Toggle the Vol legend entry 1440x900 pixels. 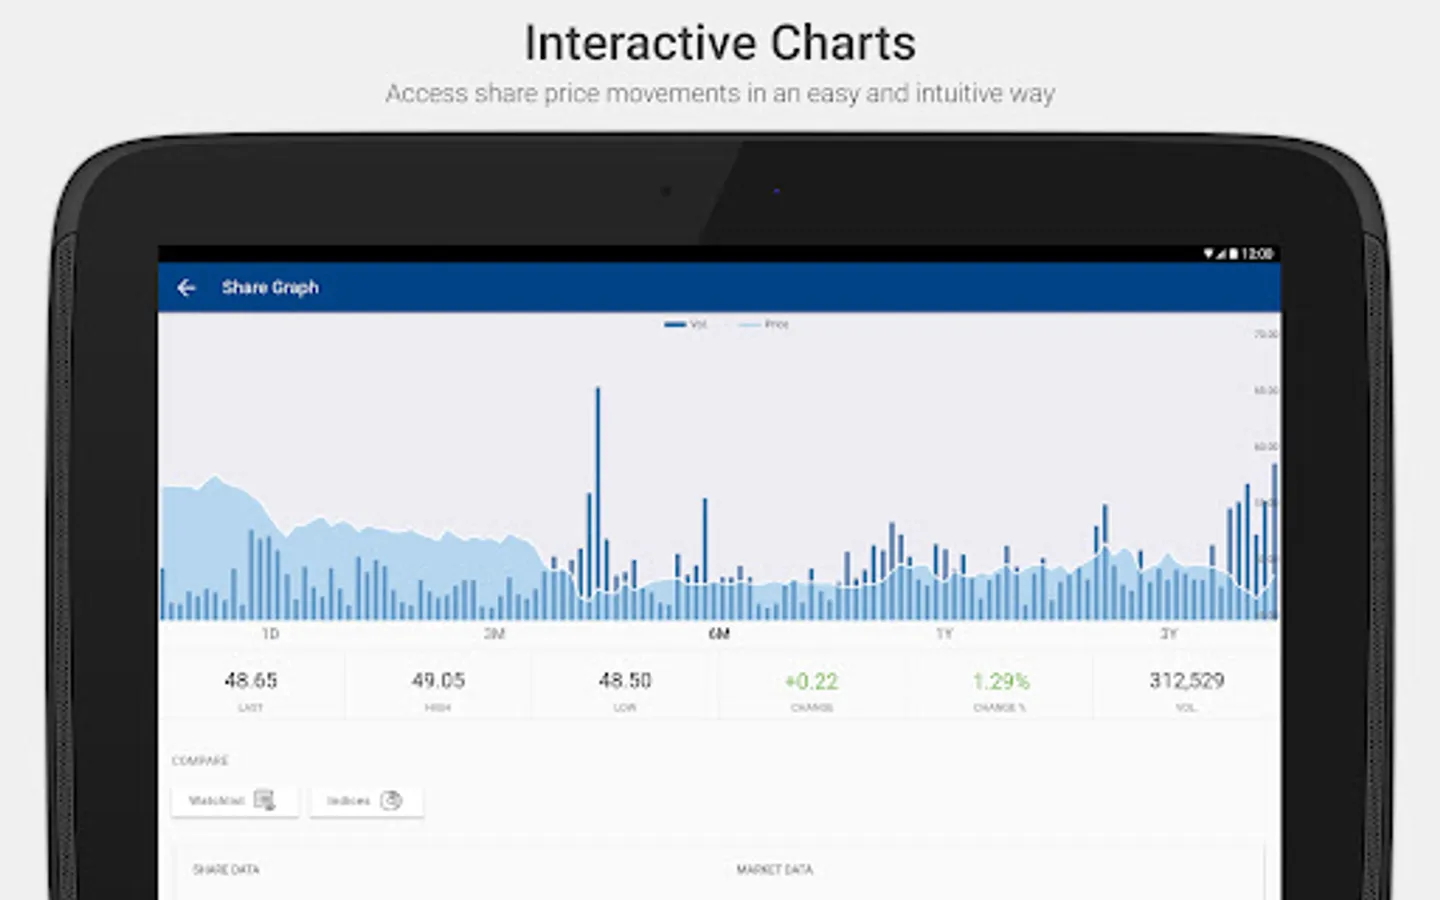(686, 324)
